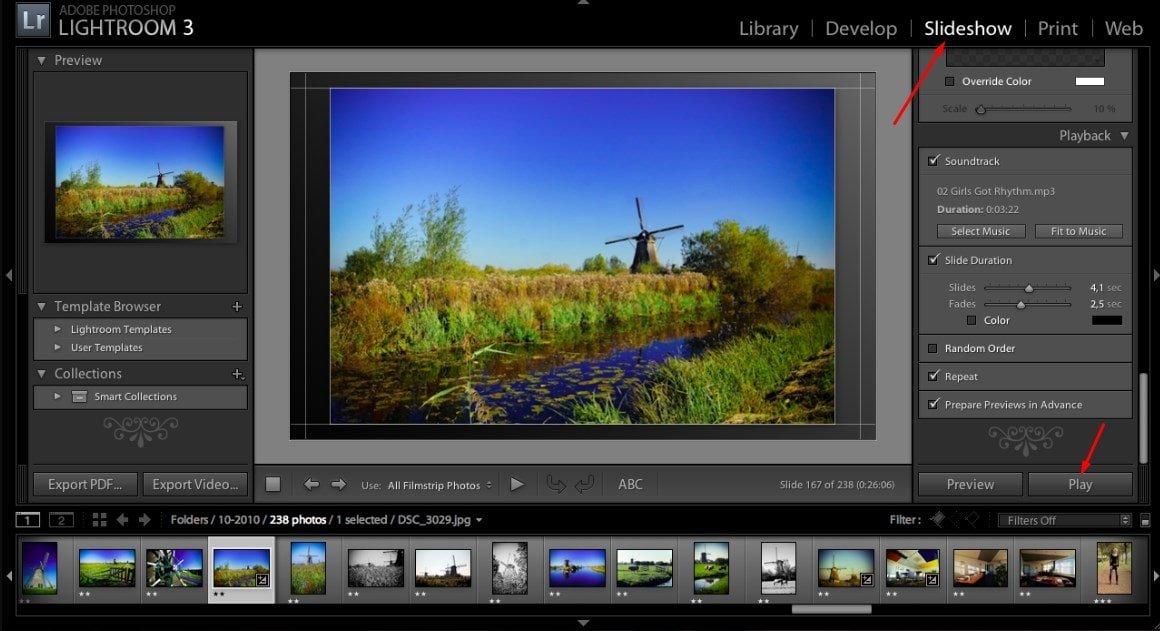The height and width of the screenshot is (631, 1160).
Task: Click the stop slideshow square icon
Action: tap(273, 485)
